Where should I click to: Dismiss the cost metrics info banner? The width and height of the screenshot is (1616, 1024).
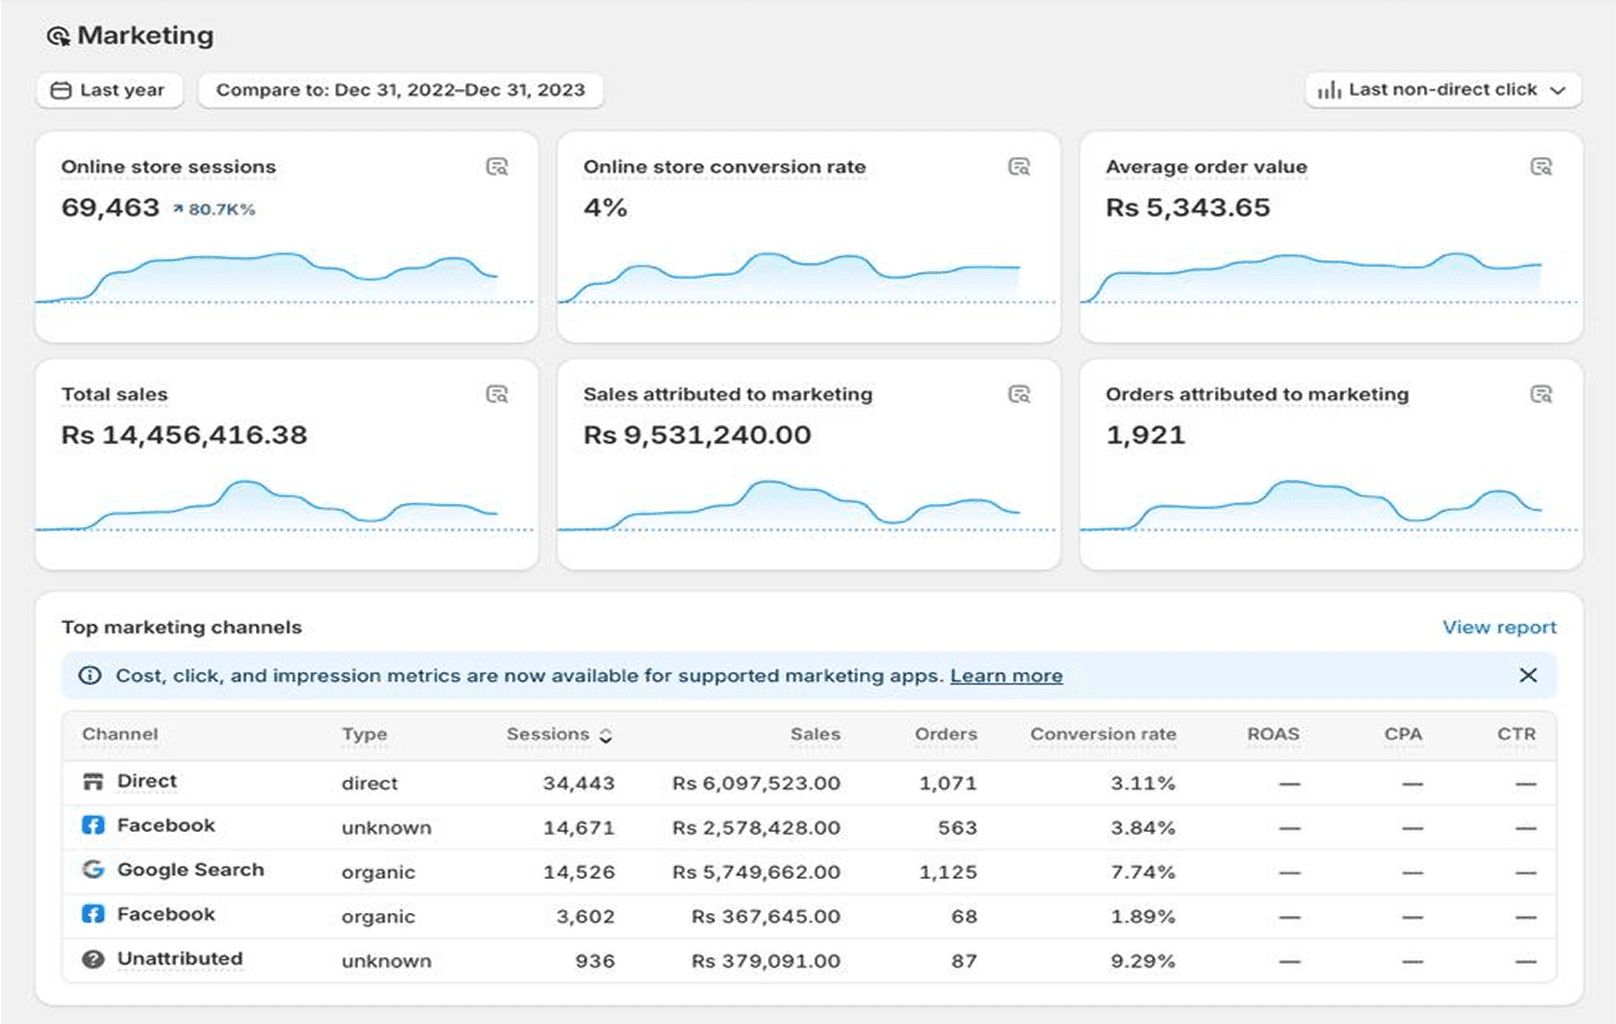tap(1528, 676)
